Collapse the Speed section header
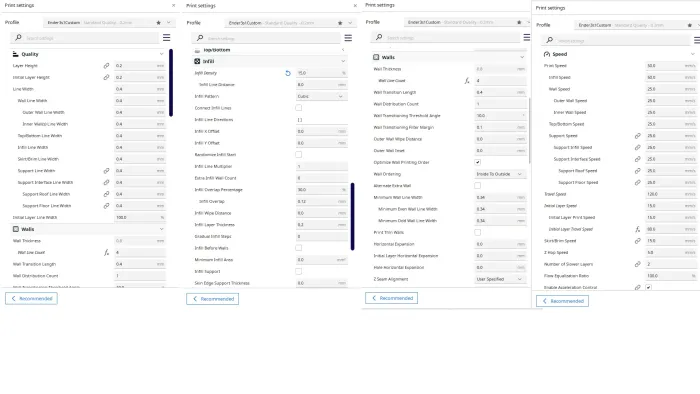Viewport: 700px width, 394px height. click(619, 54)
